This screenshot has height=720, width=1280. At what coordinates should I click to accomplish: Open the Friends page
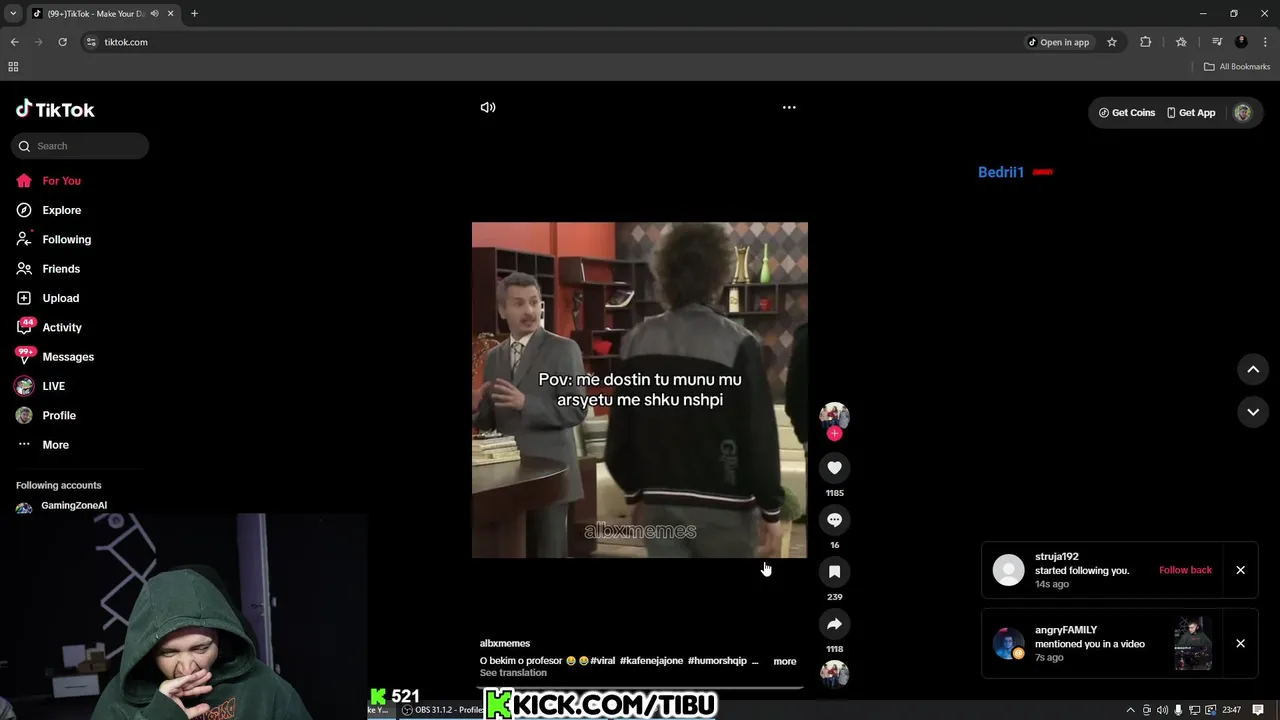pos(61,269)
